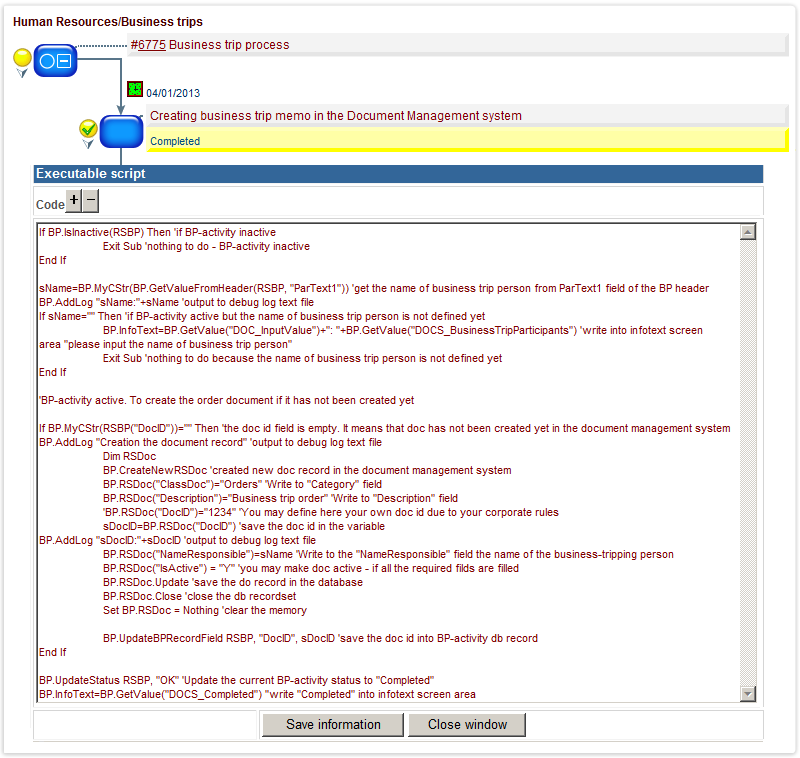Click the 'BP.RSDoc("ClassDoc")="Orders"' line
This screenshot has width=800, height=758.
tap(242, 484)
